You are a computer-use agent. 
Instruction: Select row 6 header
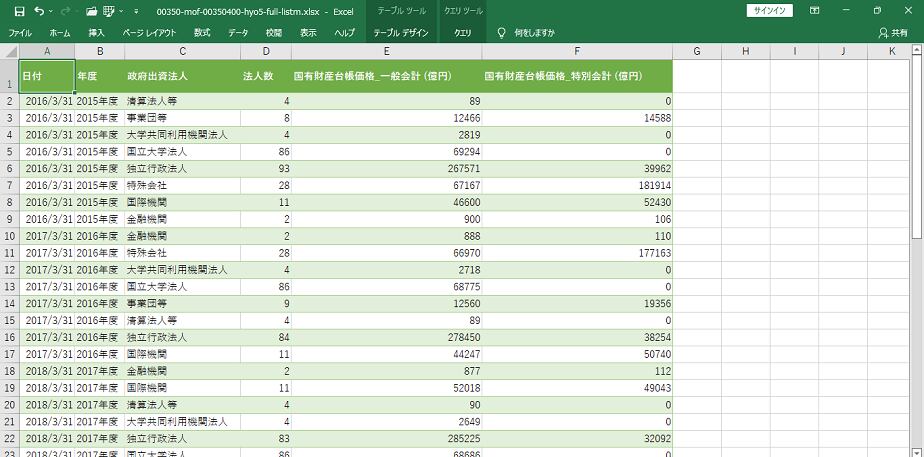[9, 169]
